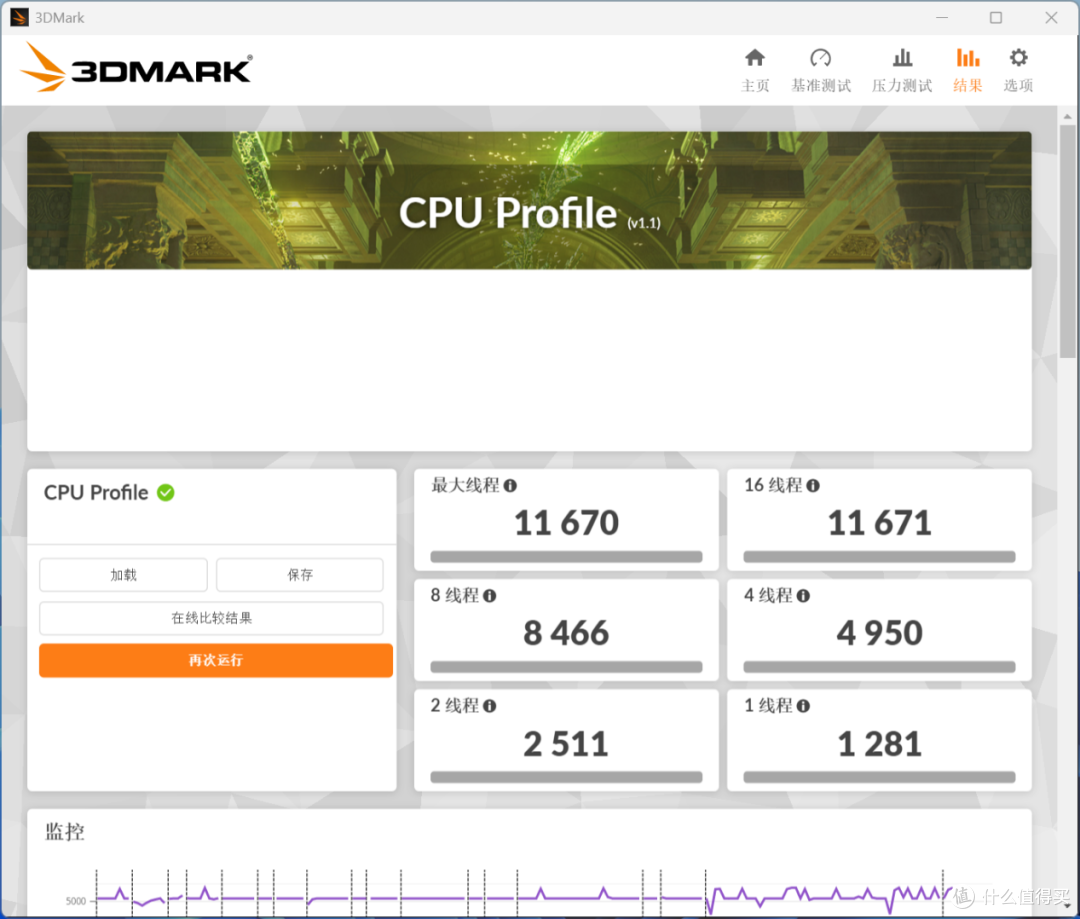Close the 3DMark window
Screen dimensions: 1080x919
[x=1051, y=17]
